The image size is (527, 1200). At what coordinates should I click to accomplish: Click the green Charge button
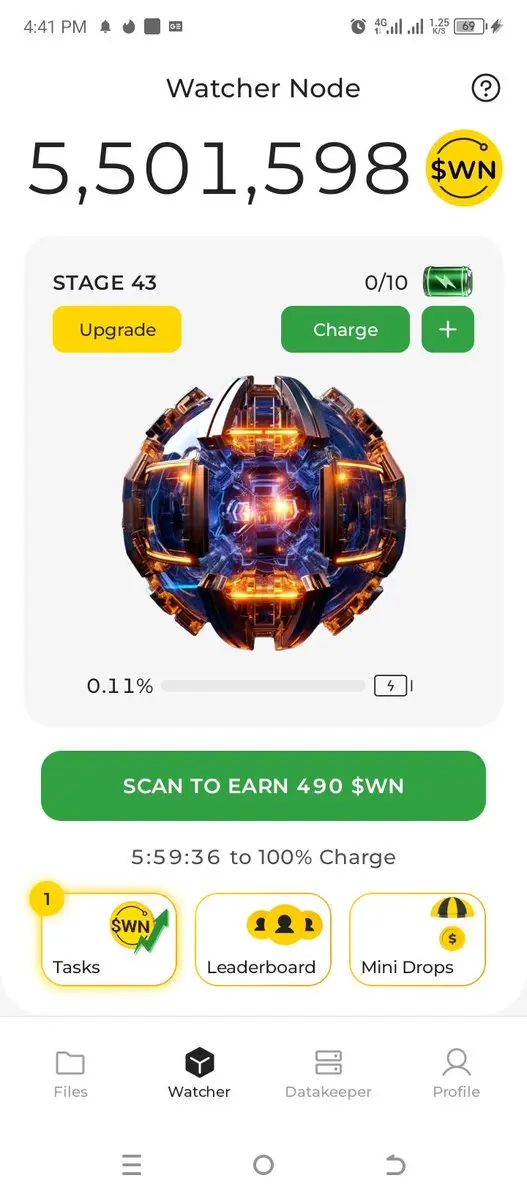(345, 330)
